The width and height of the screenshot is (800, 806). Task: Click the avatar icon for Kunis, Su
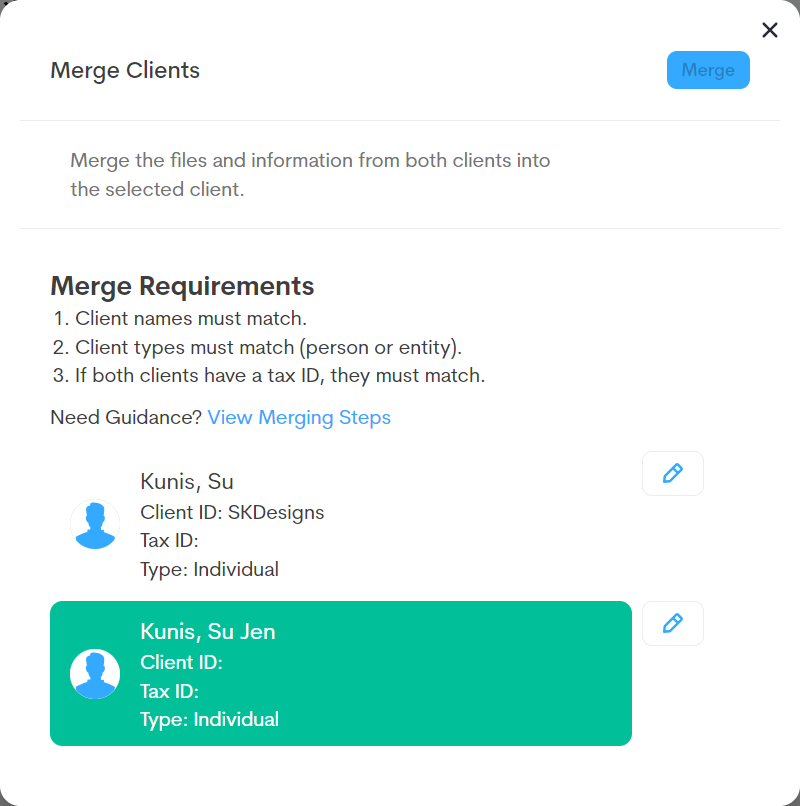click(95, 524)
